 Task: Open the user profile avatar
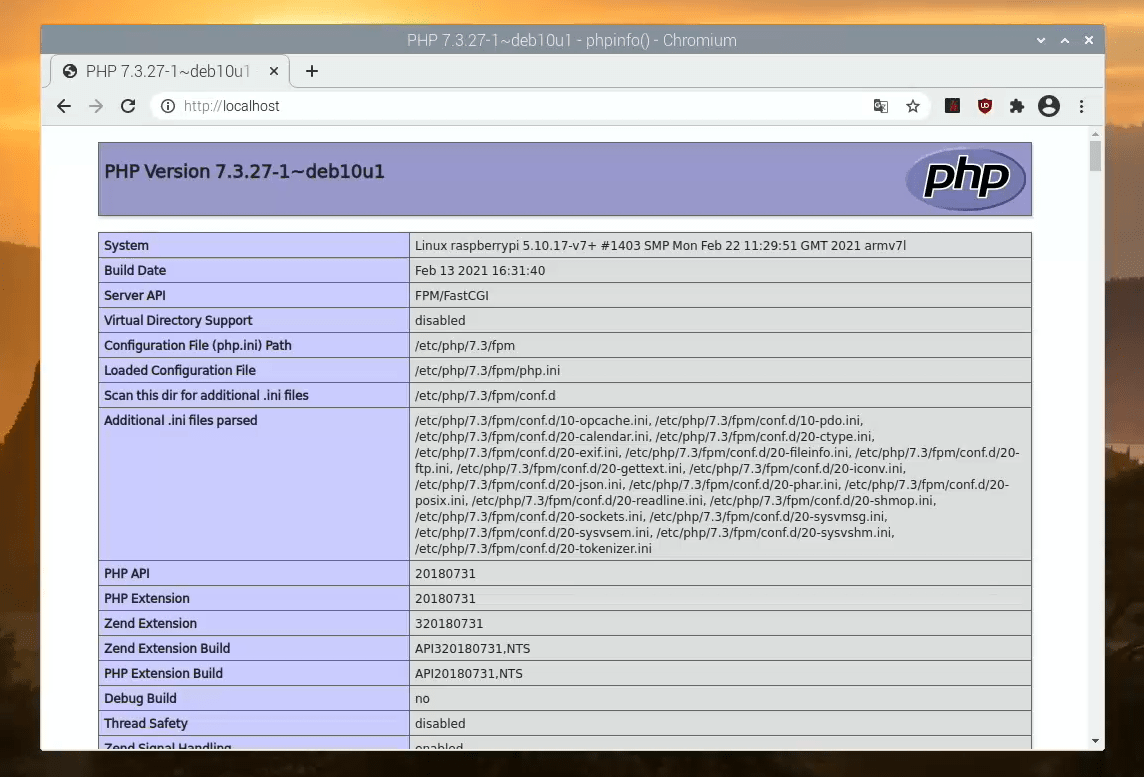pos(1048,106)
